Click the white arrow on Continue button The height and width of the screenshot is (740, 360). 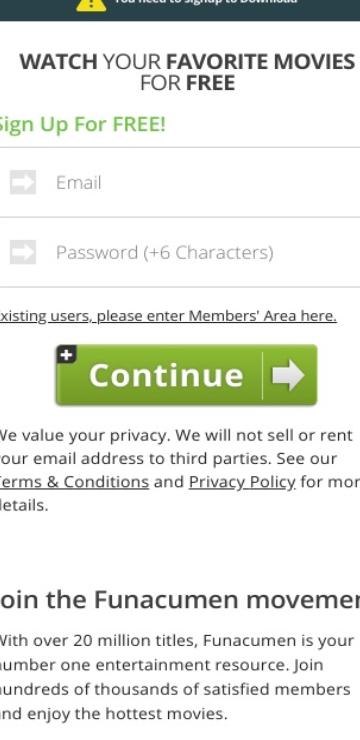tap(288, 375)
